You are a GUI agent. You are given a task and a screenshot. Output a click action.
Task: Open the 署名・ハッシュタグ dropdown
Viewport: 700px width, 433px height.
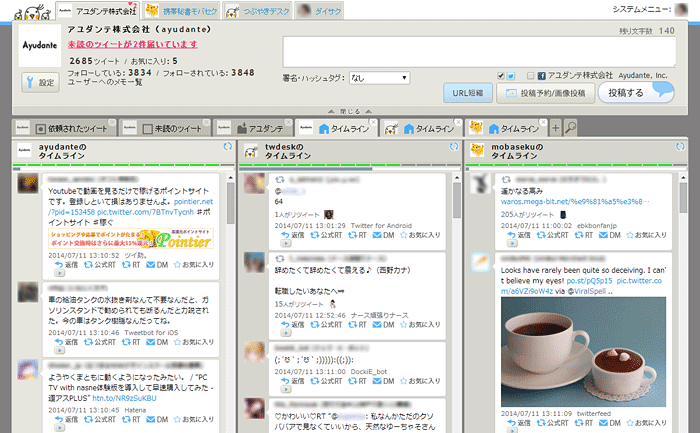click(379, 78)
